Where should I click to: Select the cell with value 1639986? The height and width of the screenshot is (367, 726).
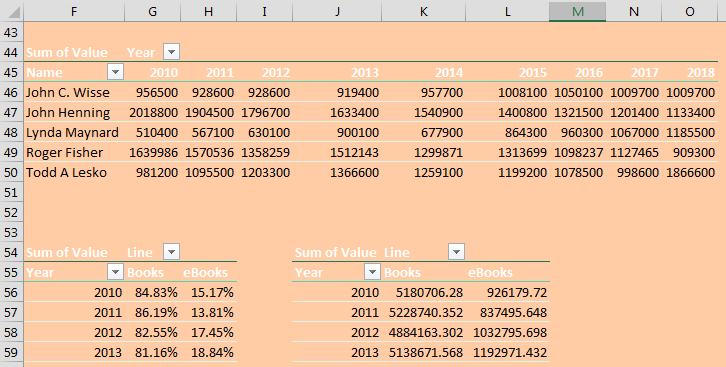point(152,152)
